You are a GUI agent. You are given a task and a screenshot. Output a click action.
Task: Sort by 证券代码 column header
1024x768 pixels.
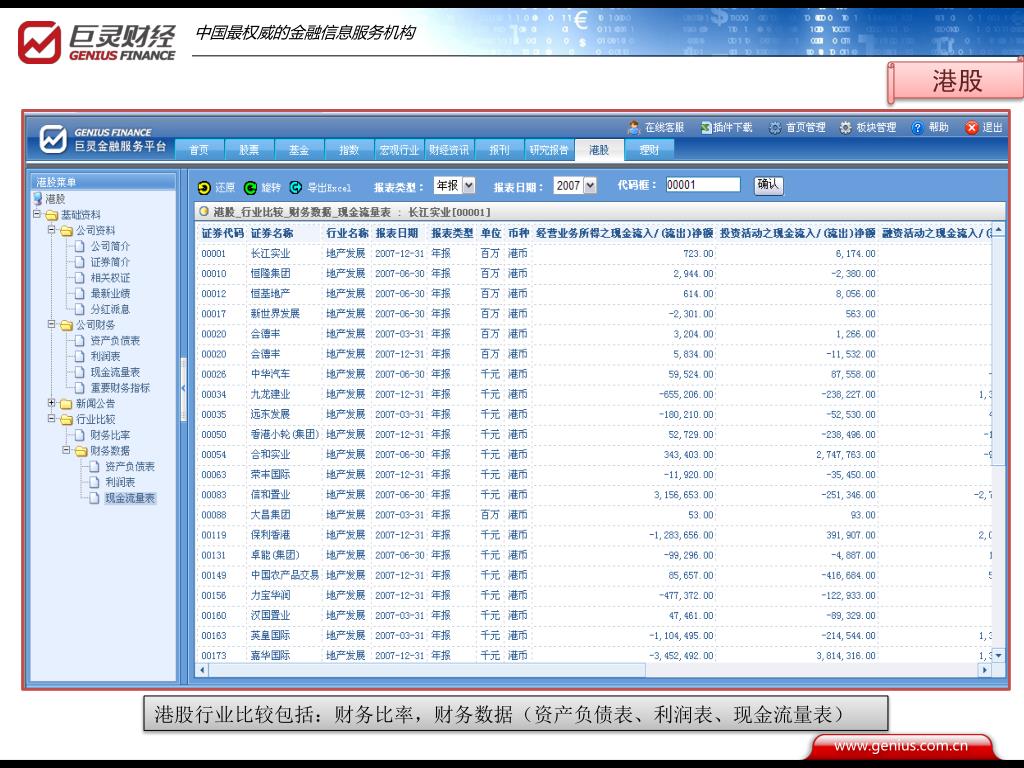pos(222,233)
